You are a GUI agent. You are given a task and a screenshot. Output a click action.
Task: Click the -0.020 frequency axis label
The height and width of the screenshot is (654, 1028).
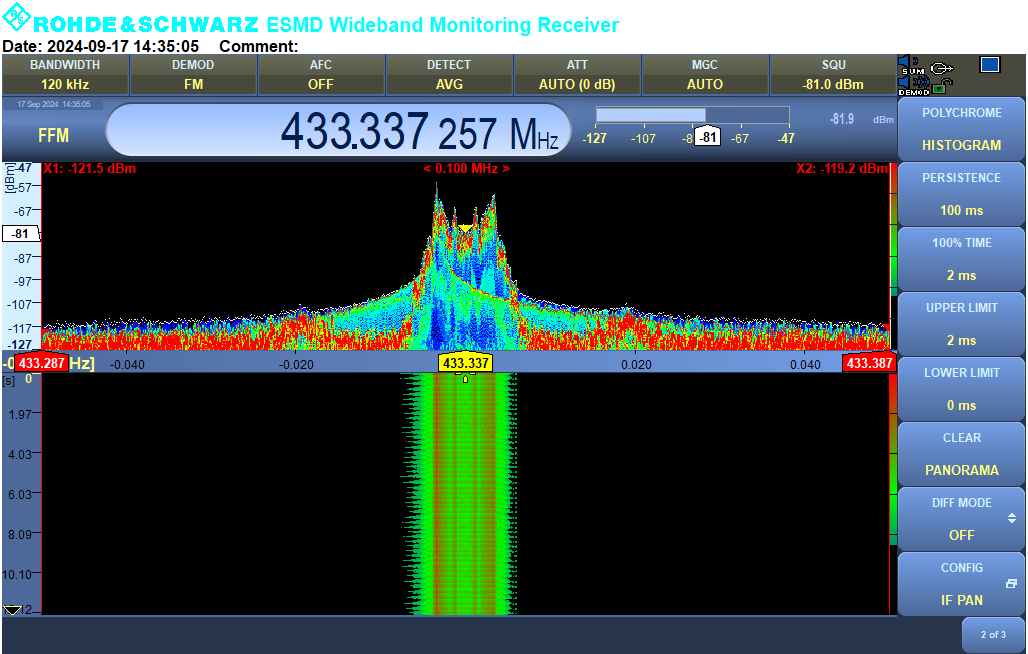coord(296,364)
